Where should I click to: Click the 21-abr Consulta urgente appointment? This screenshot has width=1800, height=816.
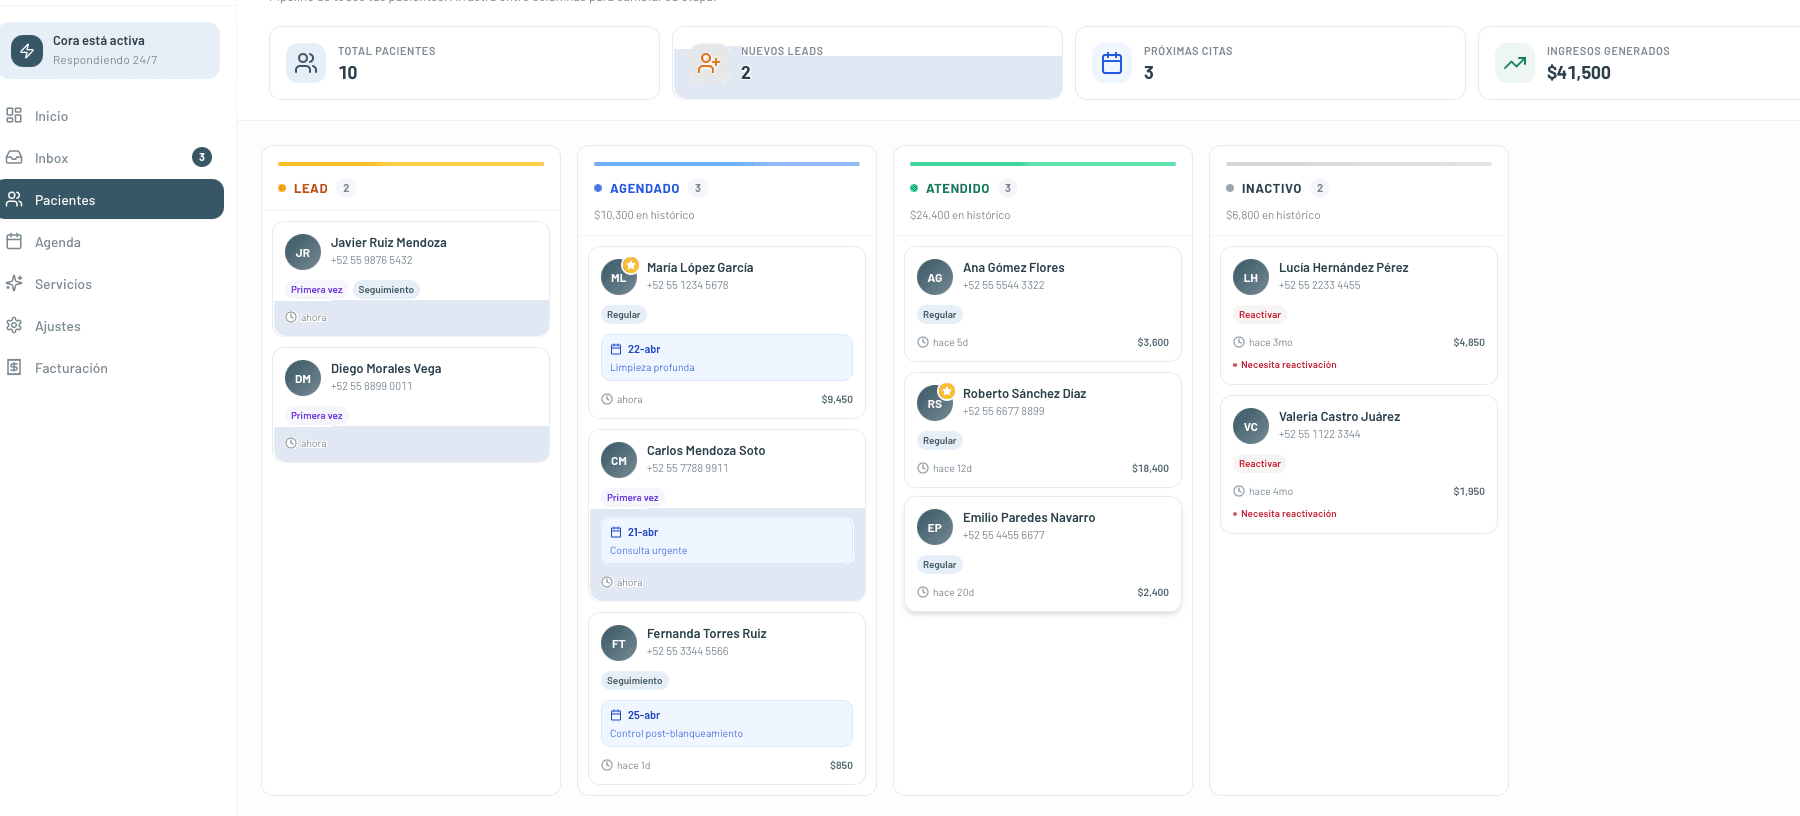(x=727, y=540)
